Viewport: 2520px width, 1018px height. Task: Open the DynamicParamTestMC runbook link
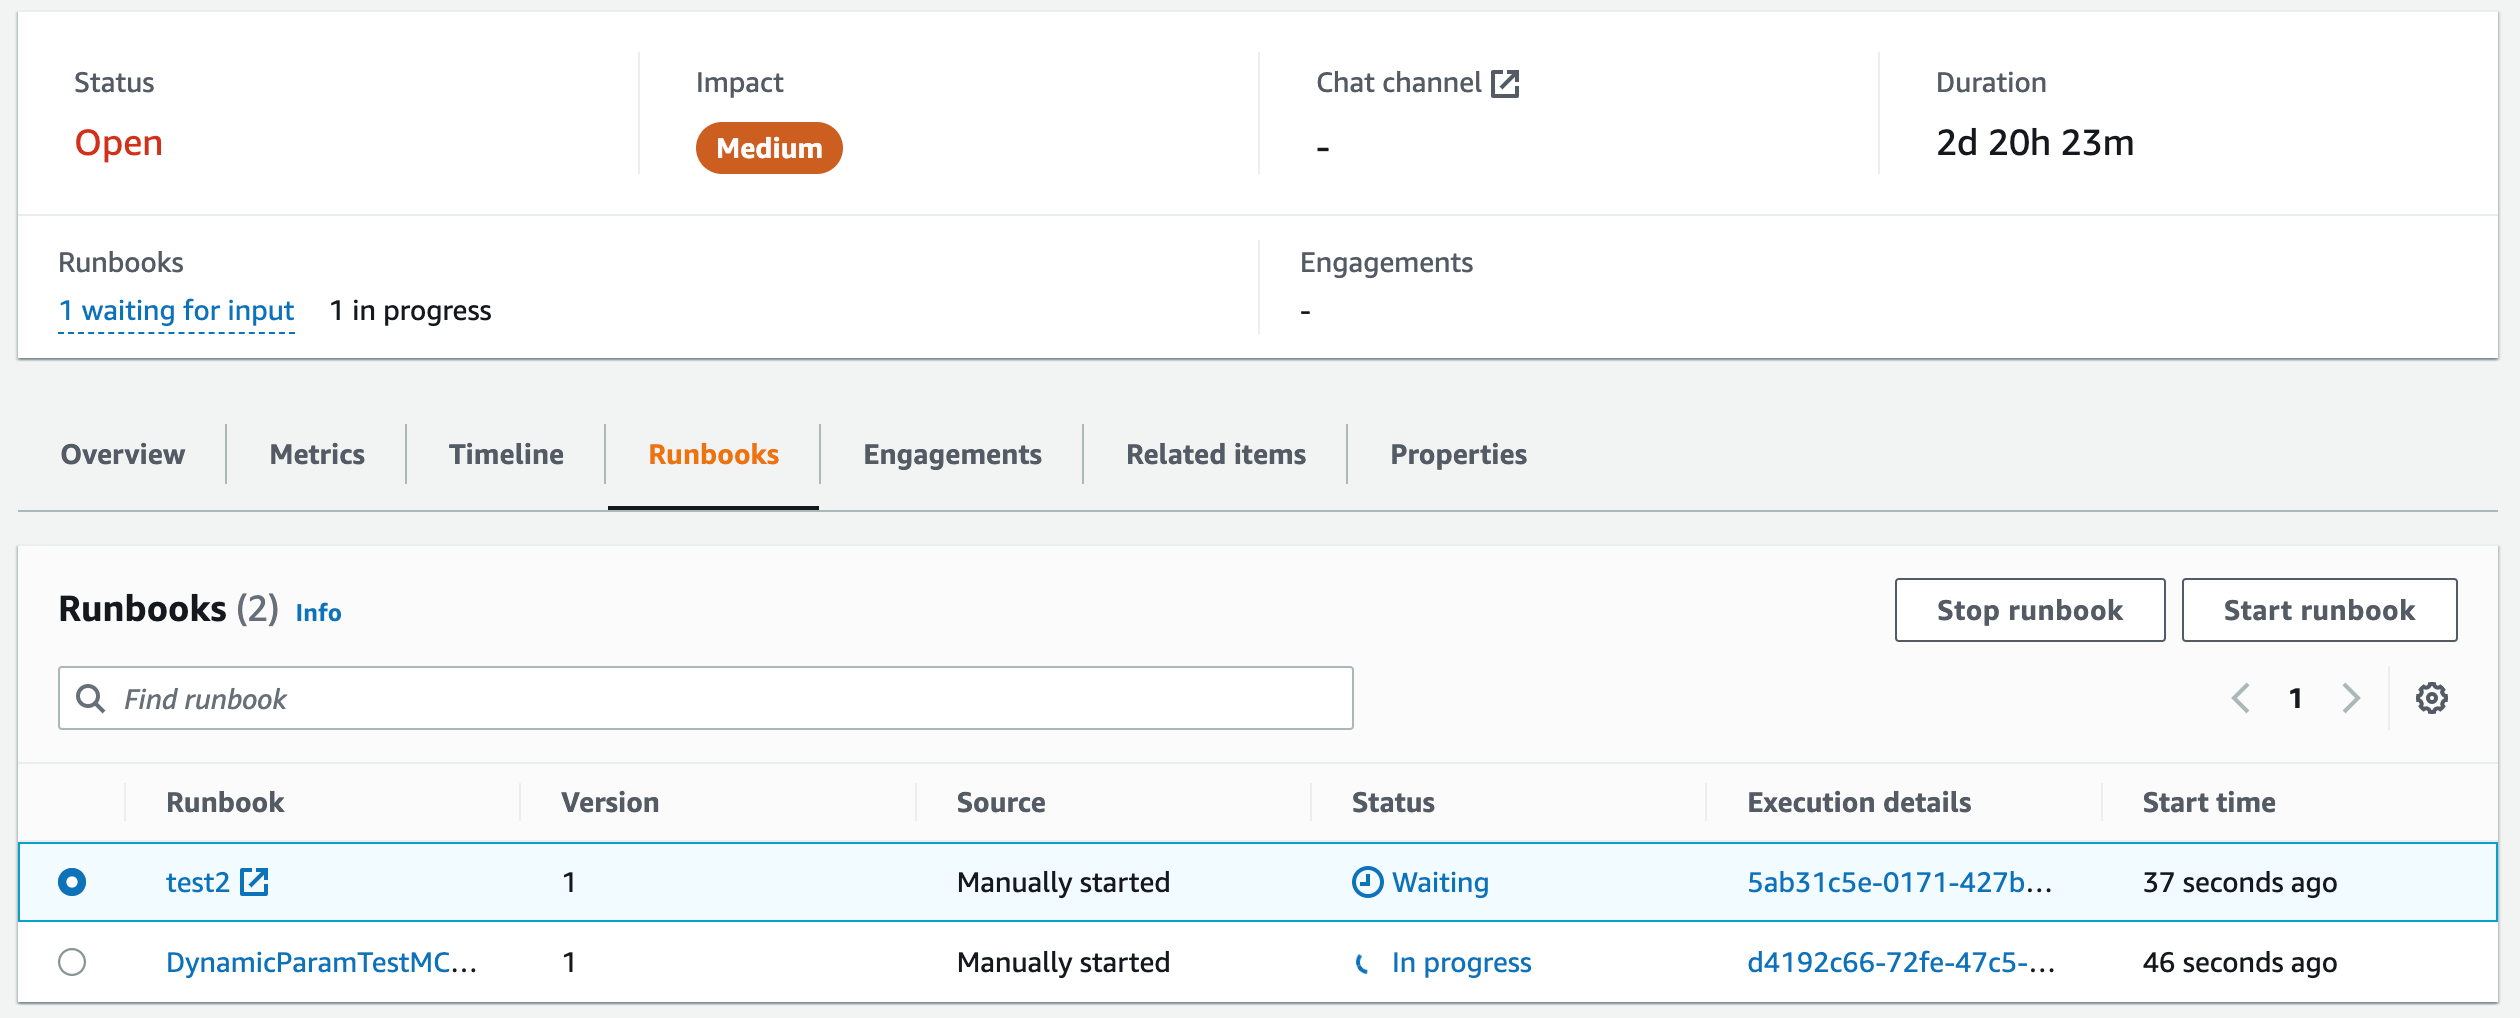click(321, 962)
